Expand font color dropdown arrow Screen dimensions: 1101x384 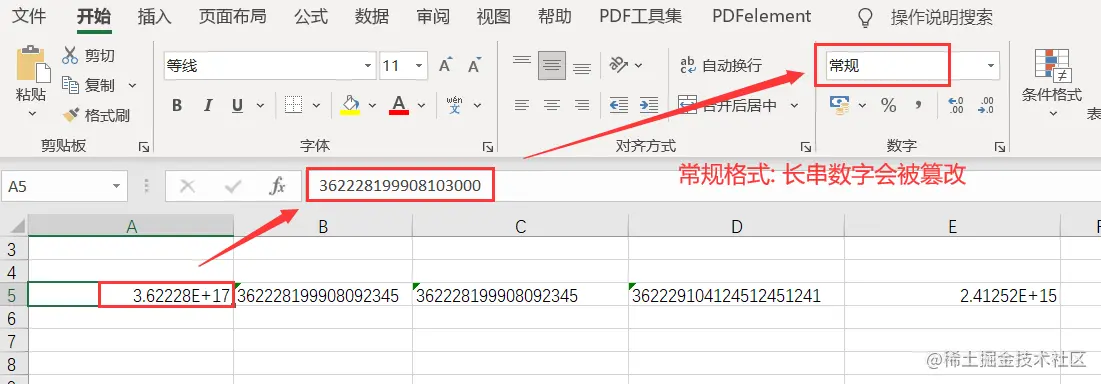coord(421,106)
